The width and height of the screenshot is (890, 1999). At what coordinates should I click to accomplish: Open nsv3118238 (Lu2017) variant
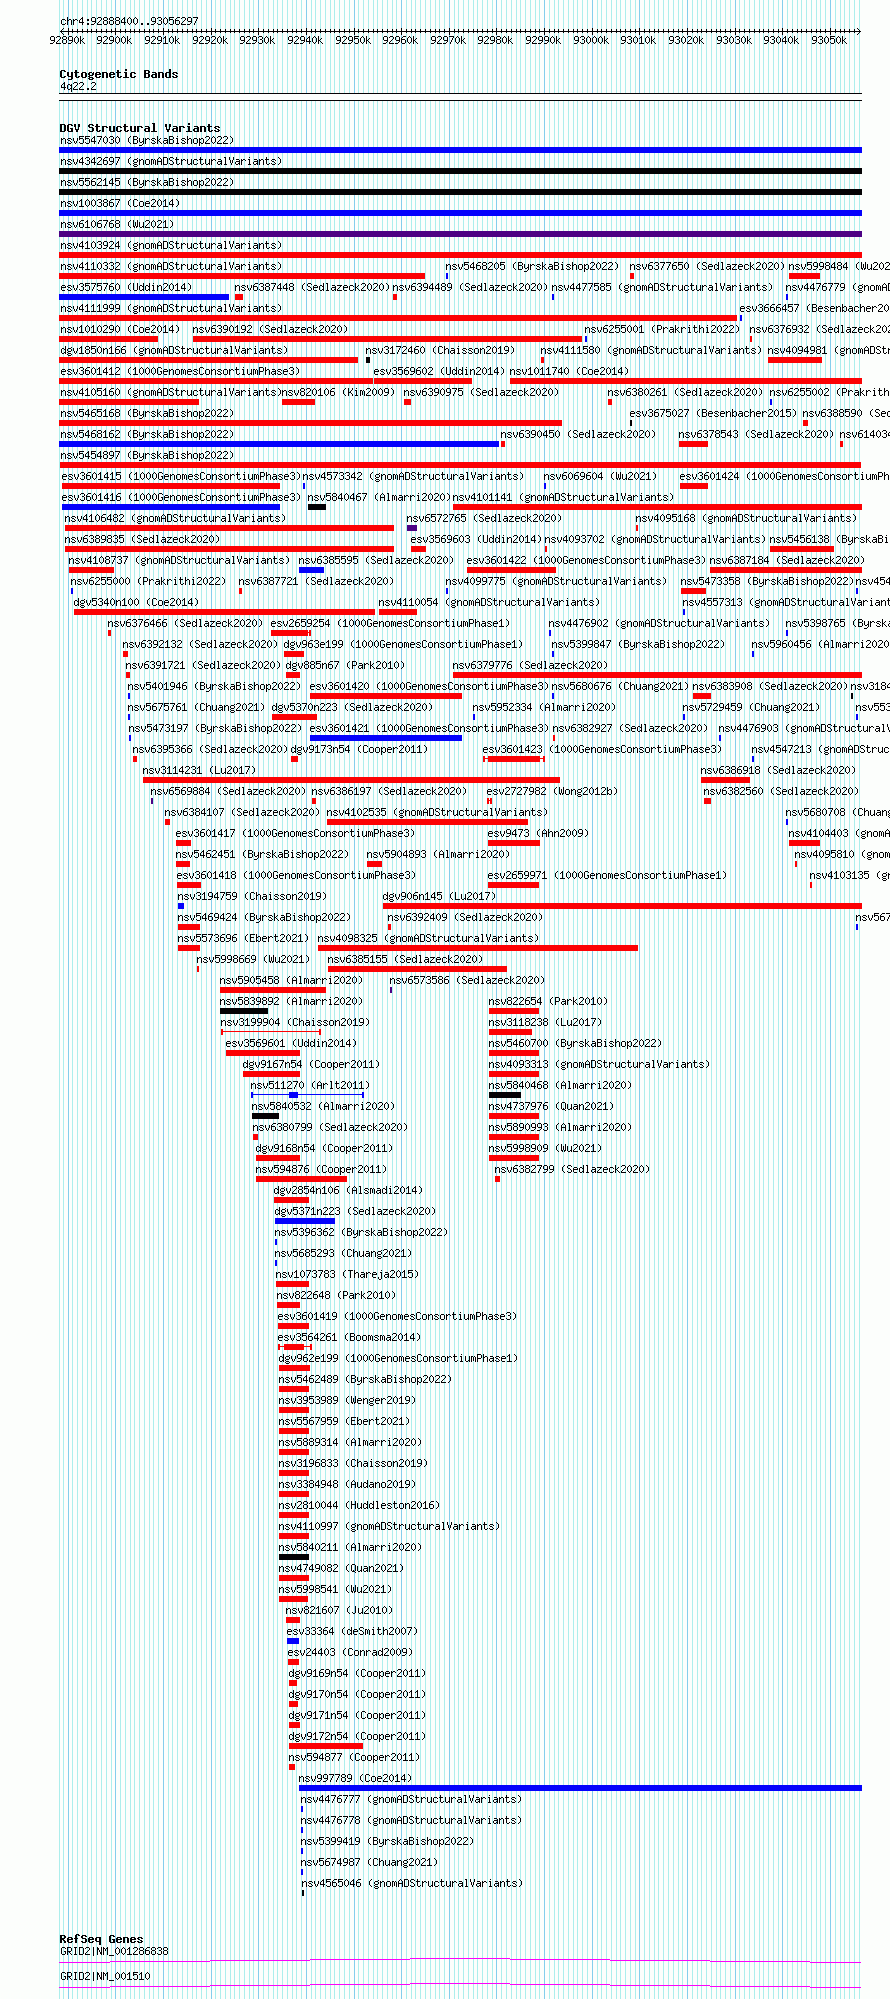tap(545, 1022)
